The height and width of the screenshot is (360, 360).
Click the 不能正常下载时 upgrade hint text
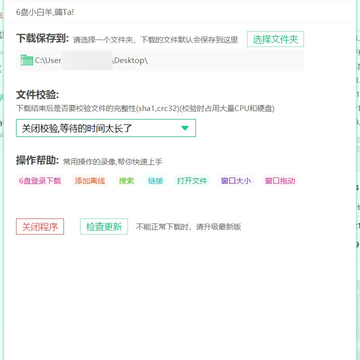pyautogui.click(x=188, y=227)
